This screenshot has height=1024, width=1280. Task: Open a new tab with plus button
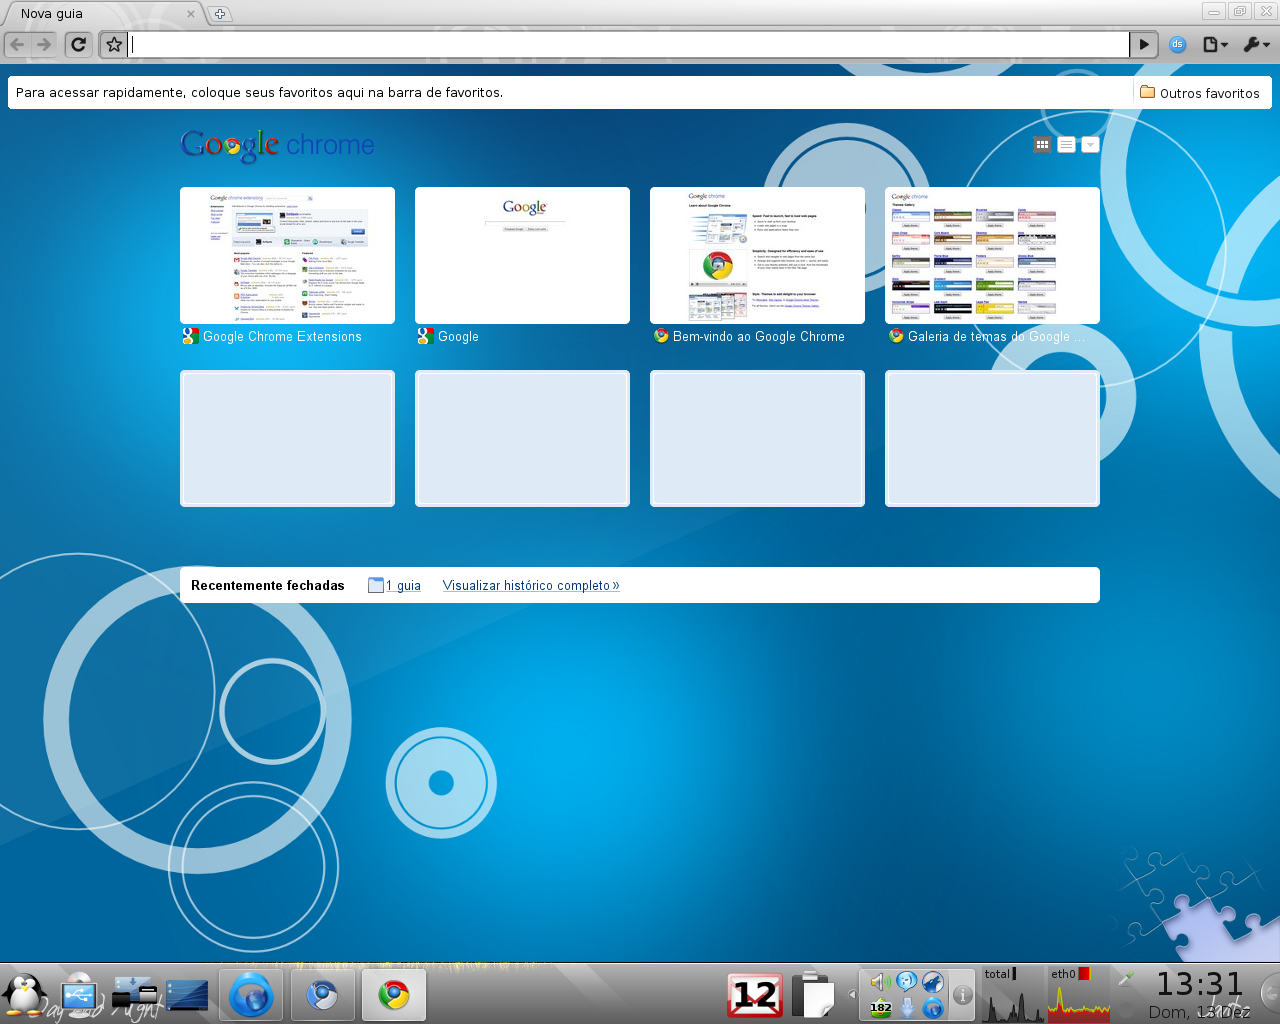[220, 14]
